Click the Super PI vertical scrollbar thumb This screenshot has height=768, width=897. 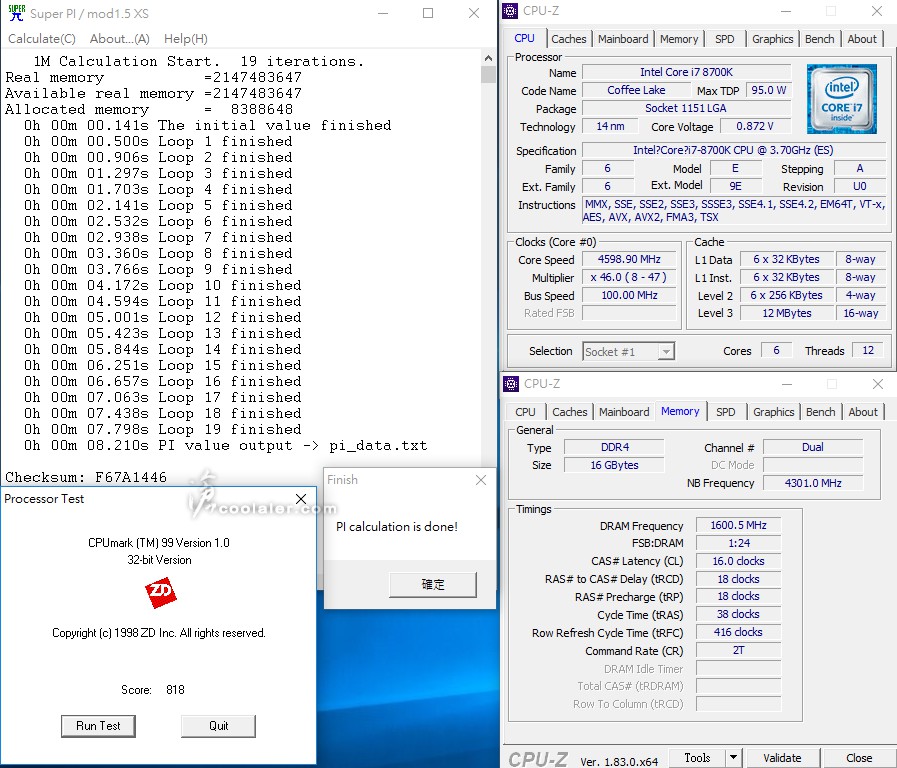point(488,75)
